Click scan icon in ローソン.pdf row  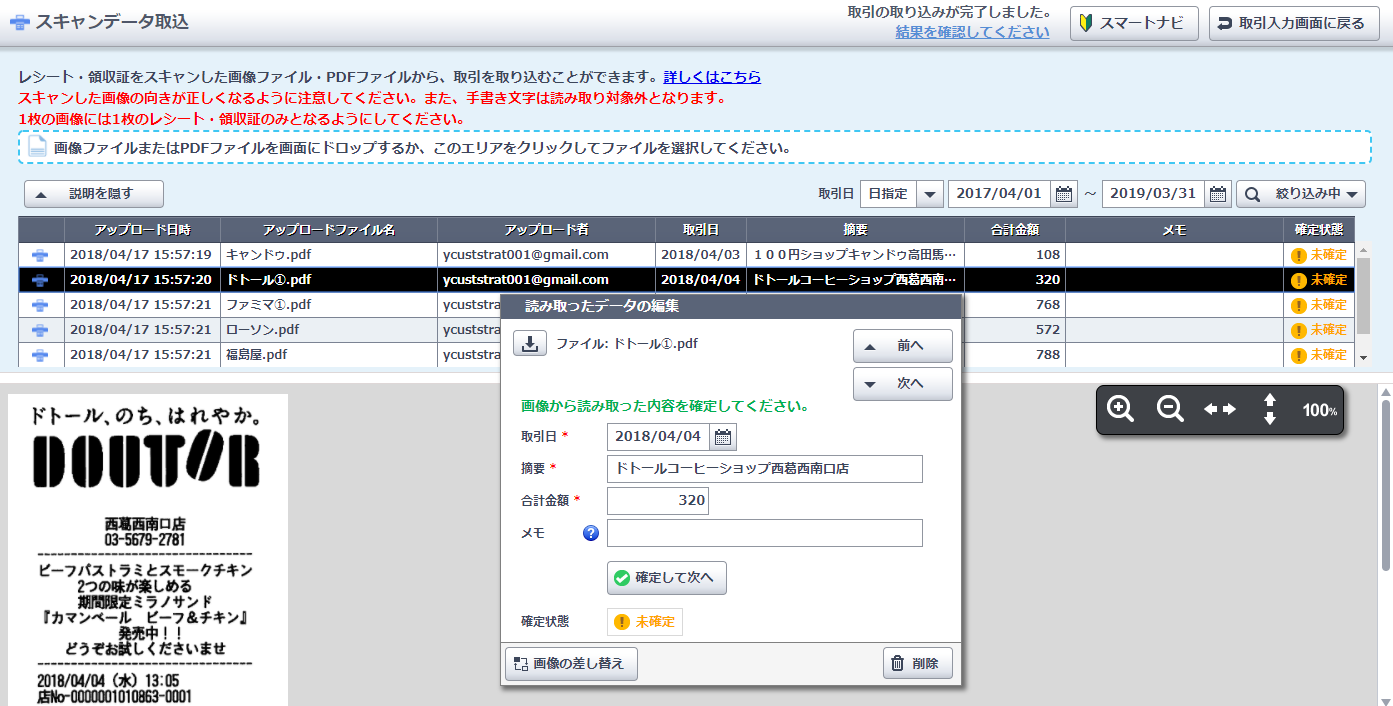41,330
